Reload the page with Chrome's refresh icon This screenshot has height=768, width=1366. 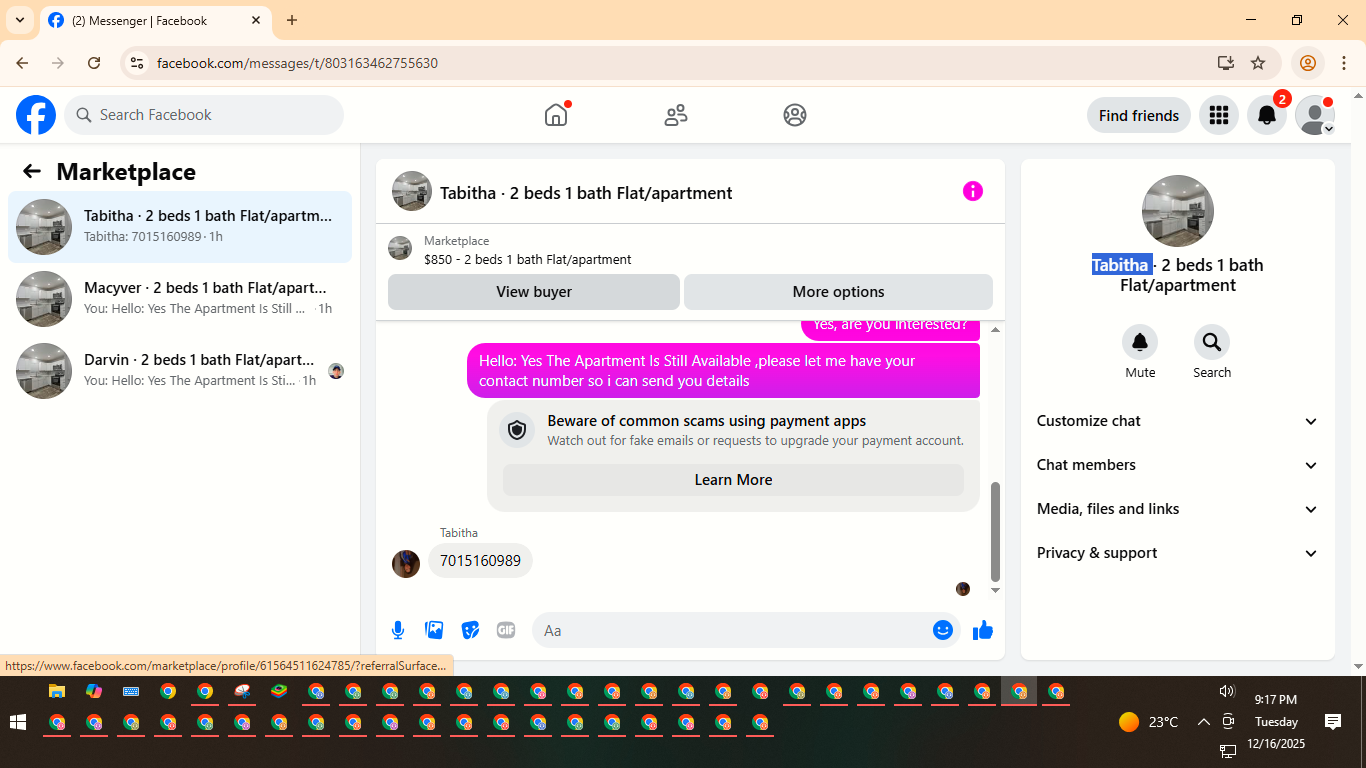click(94, 63)
